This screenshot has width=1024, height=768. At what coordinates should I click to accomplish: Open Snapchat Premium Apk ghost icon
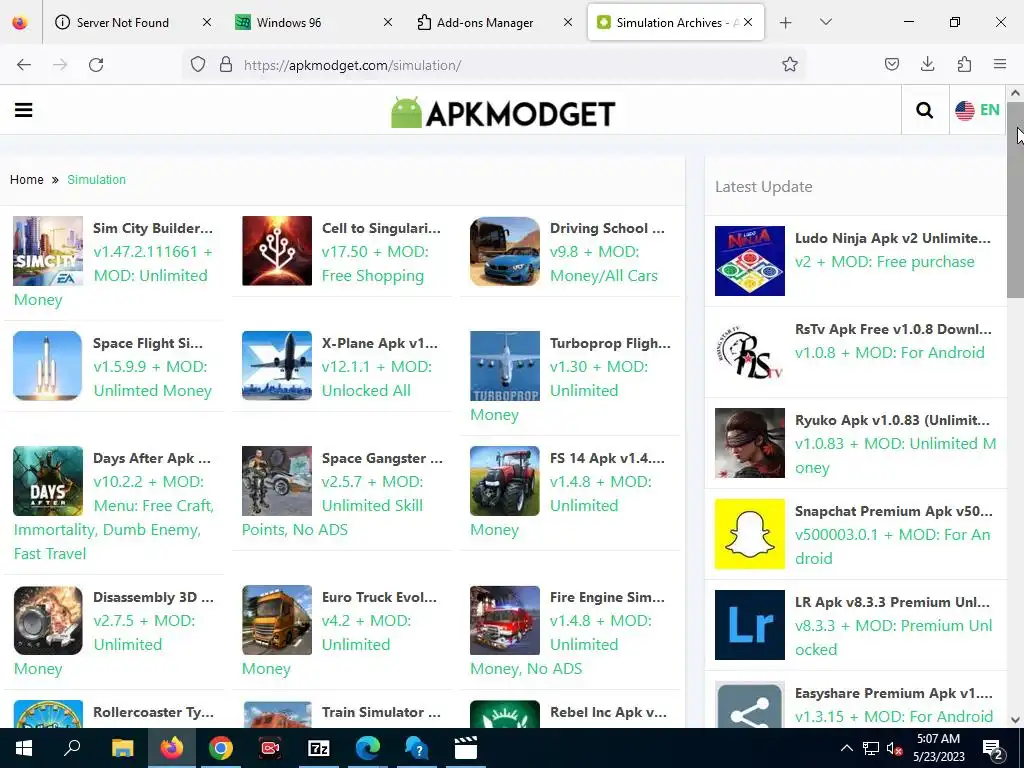[x=750, y=534]
